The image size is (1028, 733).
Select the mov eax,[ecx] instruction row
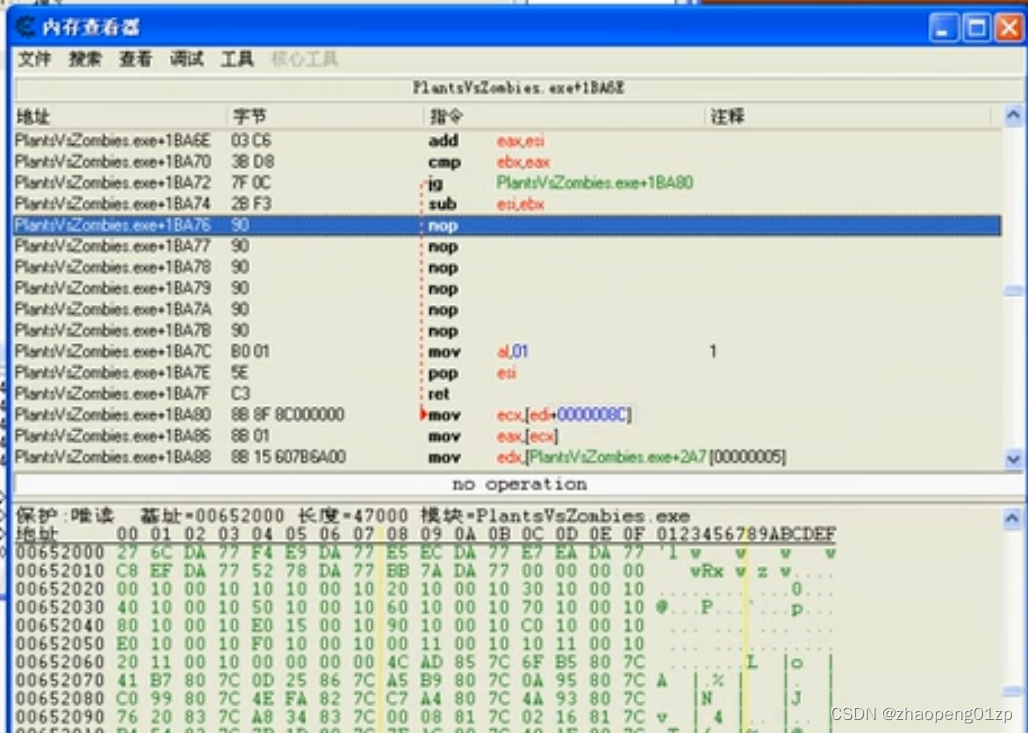pyautogui.click(x=507, y=435)
